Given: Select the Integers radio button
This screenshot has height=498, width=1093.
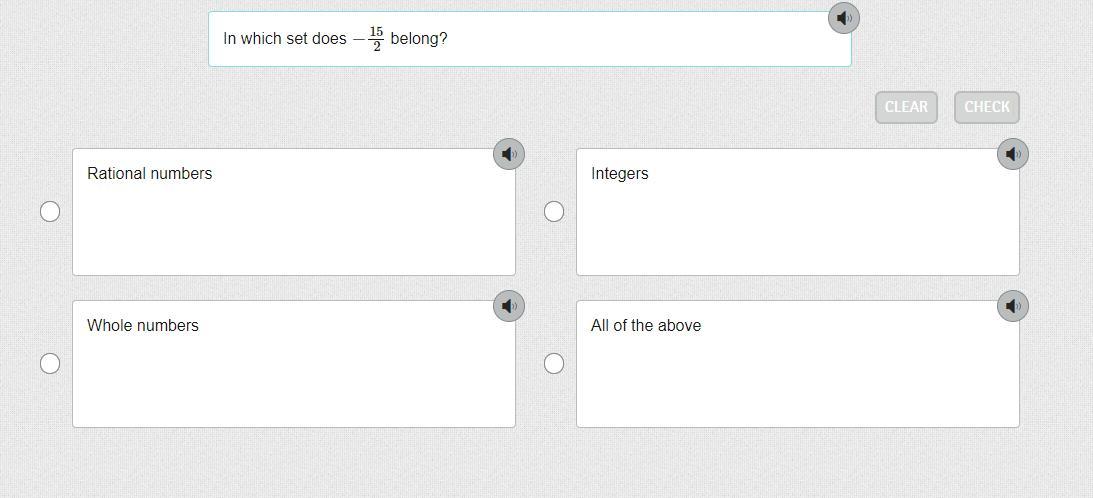Looking at the screenshot, I should [554, 211].
